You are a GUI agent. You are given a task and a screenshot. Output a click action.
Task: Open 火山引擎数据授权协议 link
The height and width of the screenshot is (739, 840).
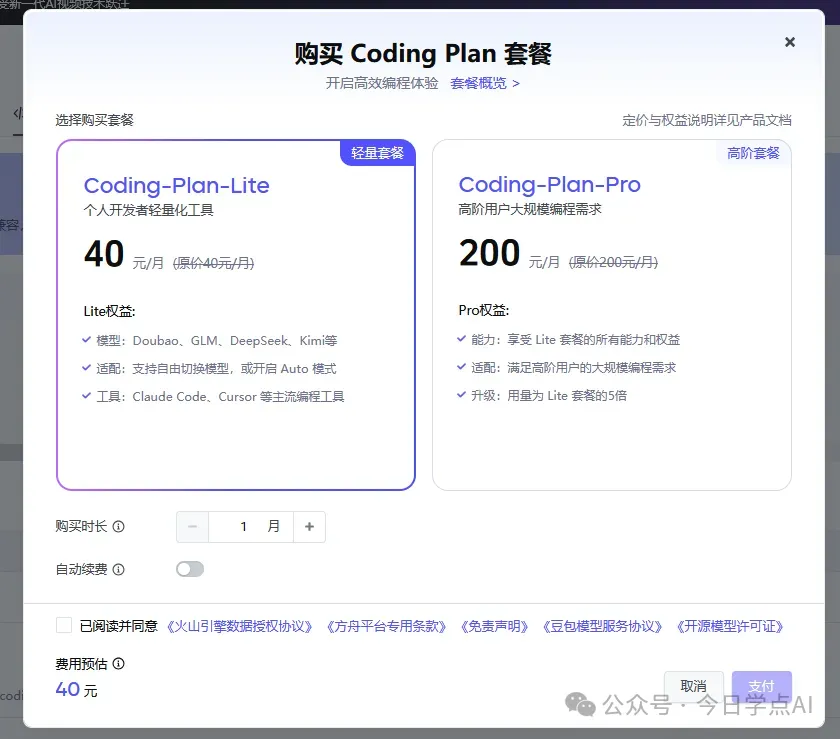click(240, 627)
